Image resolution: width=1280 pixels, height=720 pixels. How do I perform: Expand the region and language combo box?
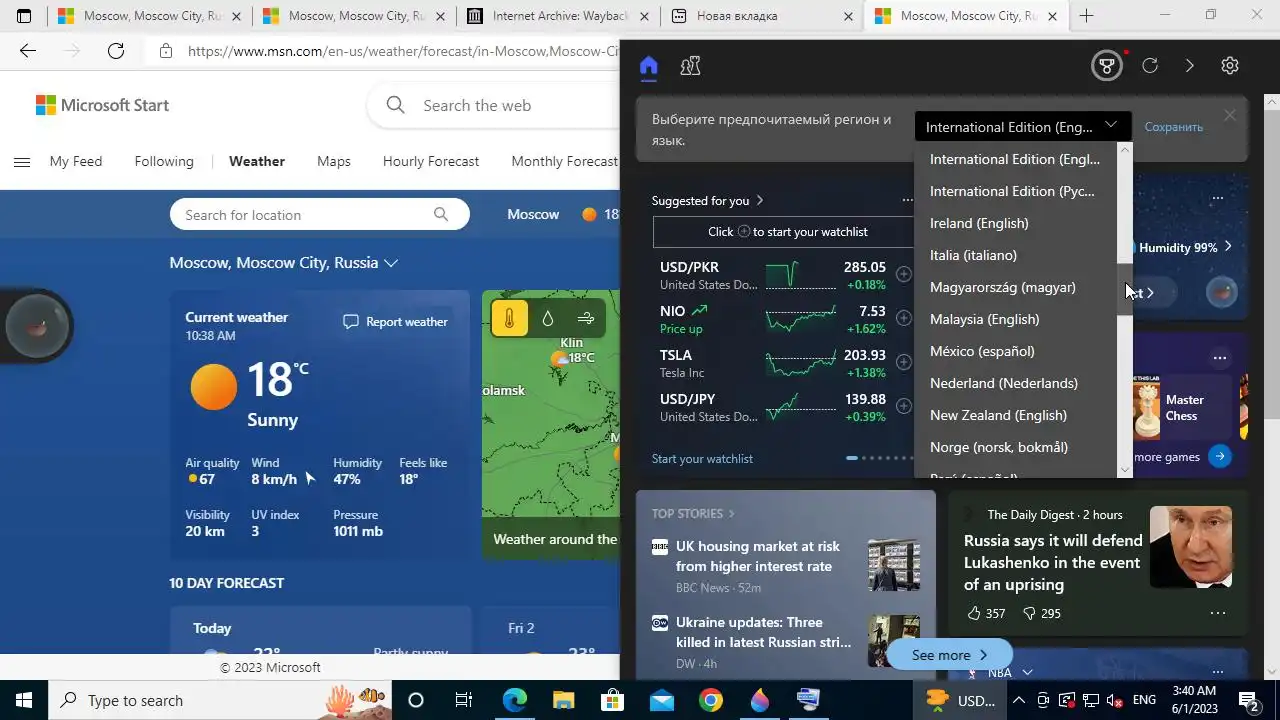[1023, 127]
